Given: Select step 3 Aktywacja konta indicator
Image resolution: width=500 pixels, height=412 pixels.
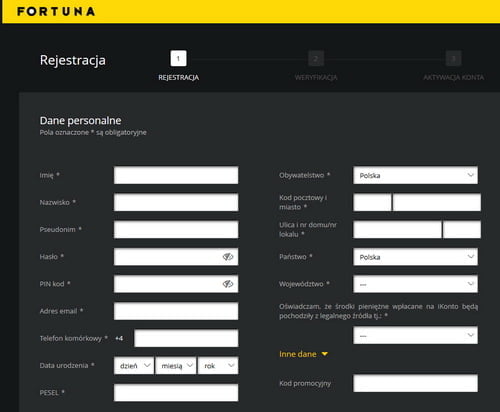Looking at the screenshot, I should click(453, 59).
